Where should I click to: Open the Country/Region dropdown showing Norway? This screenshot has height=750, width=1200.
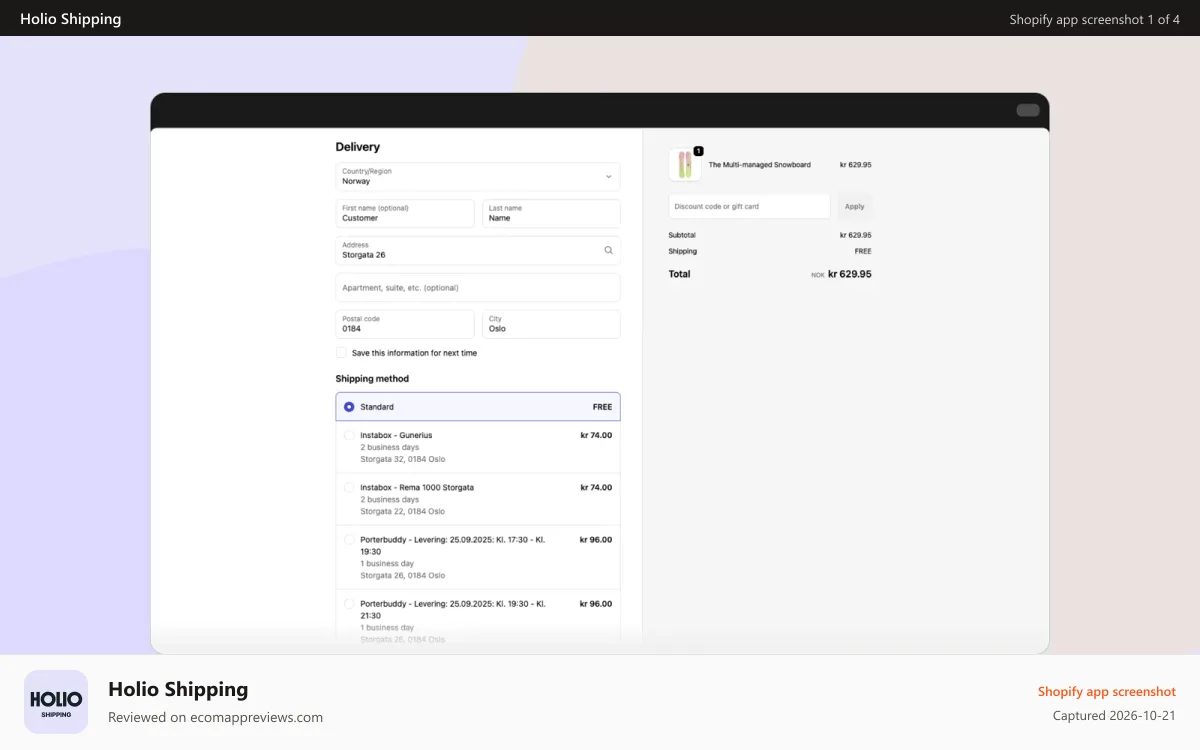click(478, 177)
